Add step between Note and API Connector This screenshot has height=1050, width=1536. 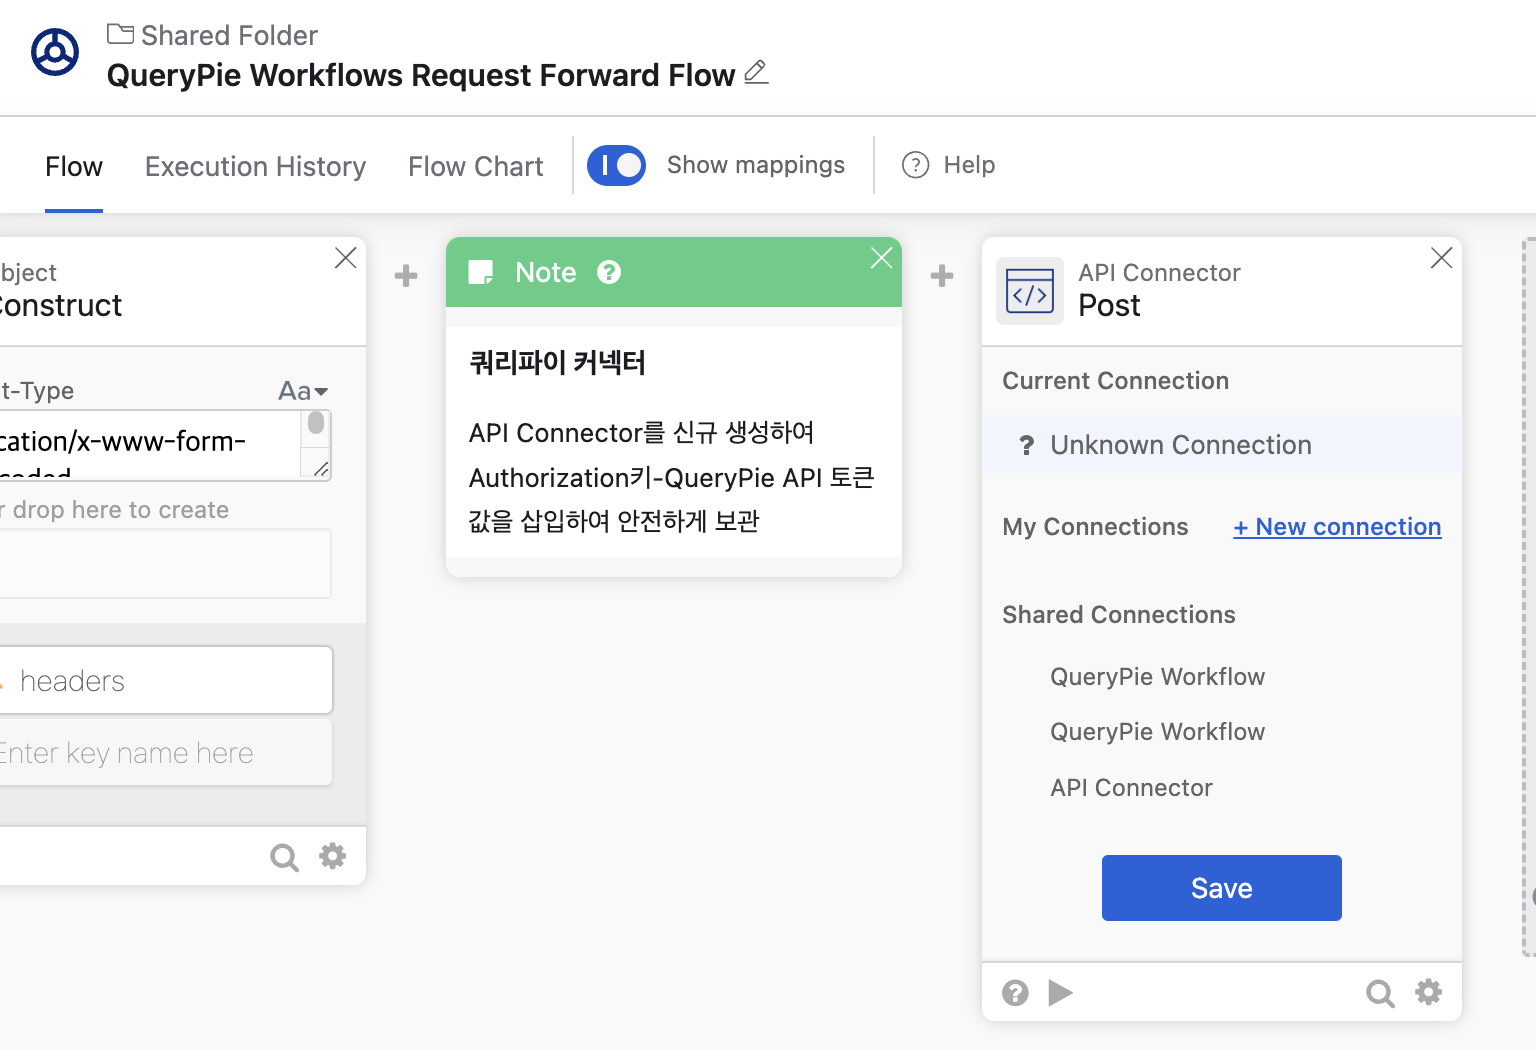point(942,276)
